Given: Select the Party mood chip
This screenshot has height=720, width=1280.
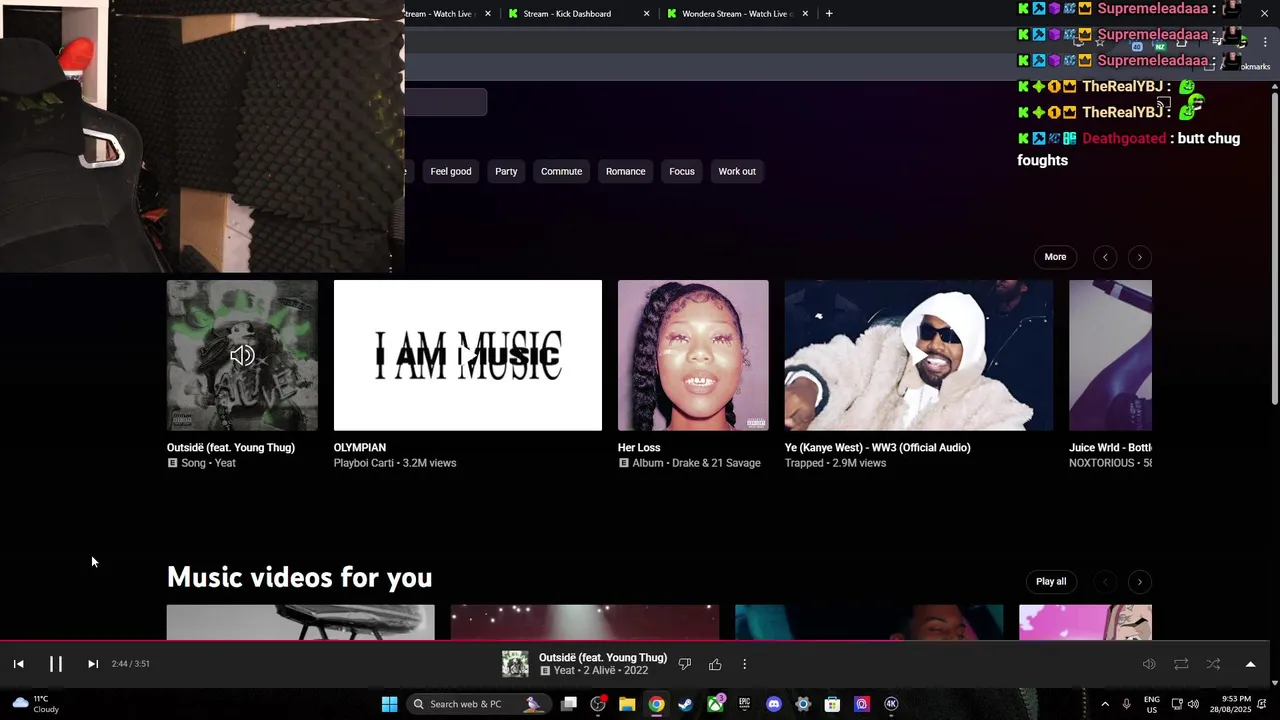Looking at the screenshot, I should point(506,171).
